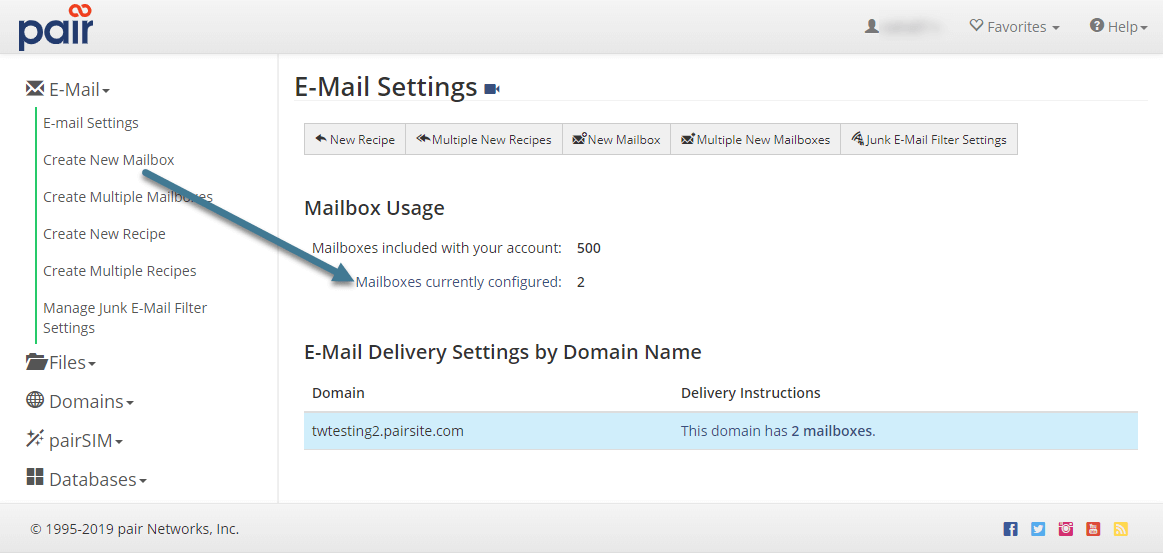This screenshot has height=553, width=1163.
Task: Expand the pairSIM sidebar section
Action: 74,440
